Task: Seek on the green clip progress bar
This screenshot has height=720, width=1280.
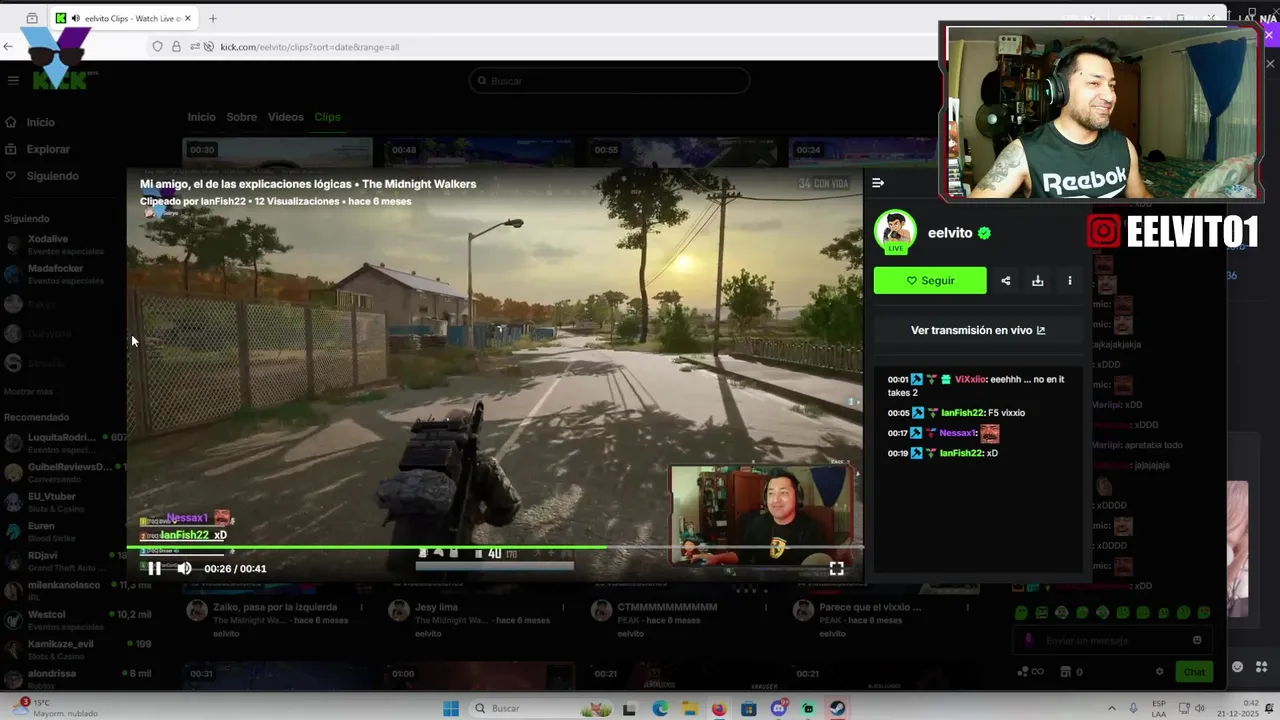Action: [x=495, y=547]
